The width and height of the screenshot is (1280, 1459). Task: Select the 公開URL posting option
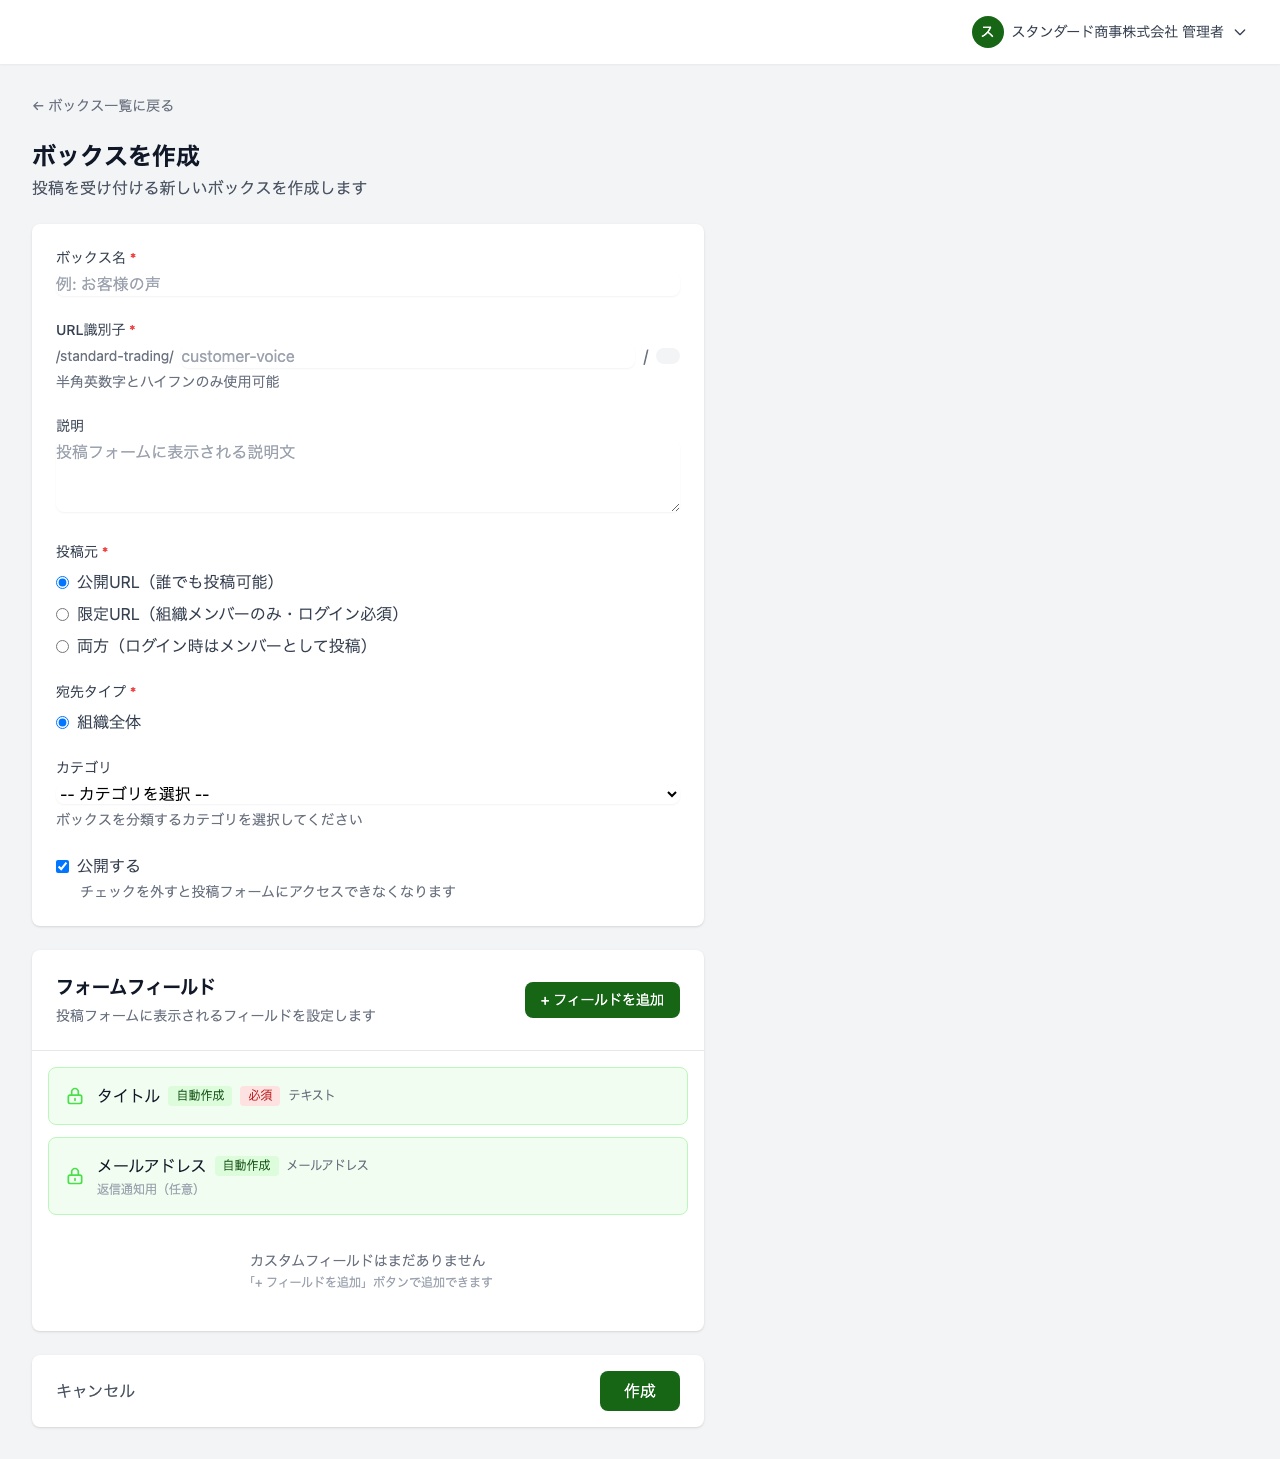62,582
